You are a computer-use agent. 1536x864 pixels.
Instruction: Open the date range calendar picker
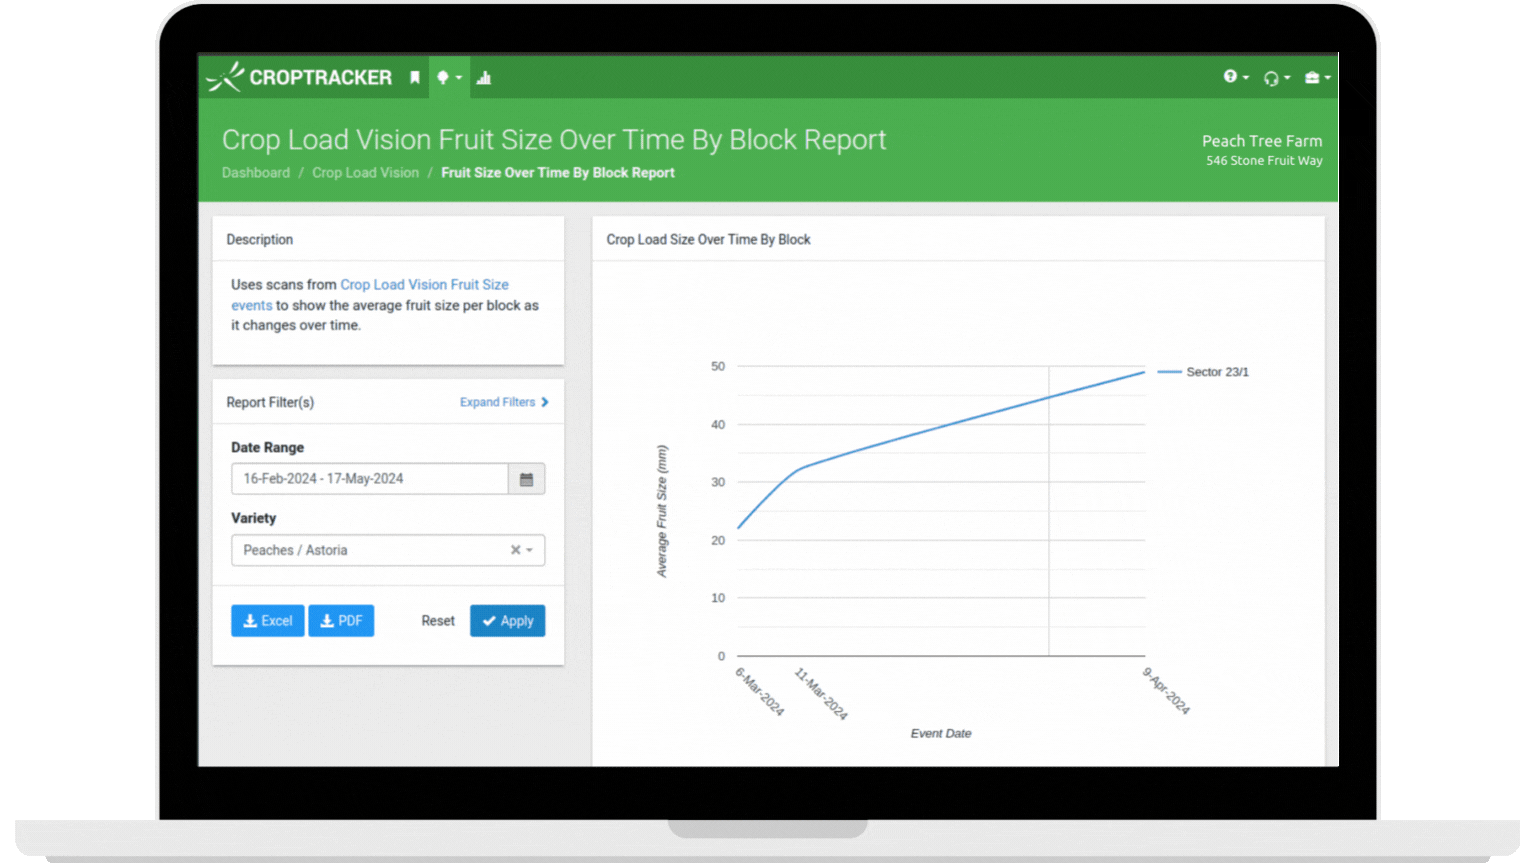coord(526,479)
